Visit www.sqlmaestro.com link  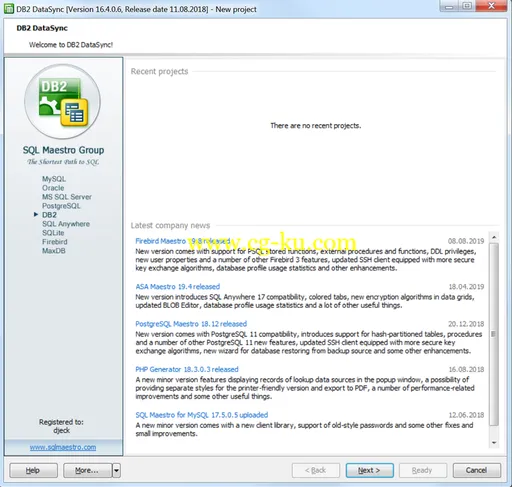[63, 447]
